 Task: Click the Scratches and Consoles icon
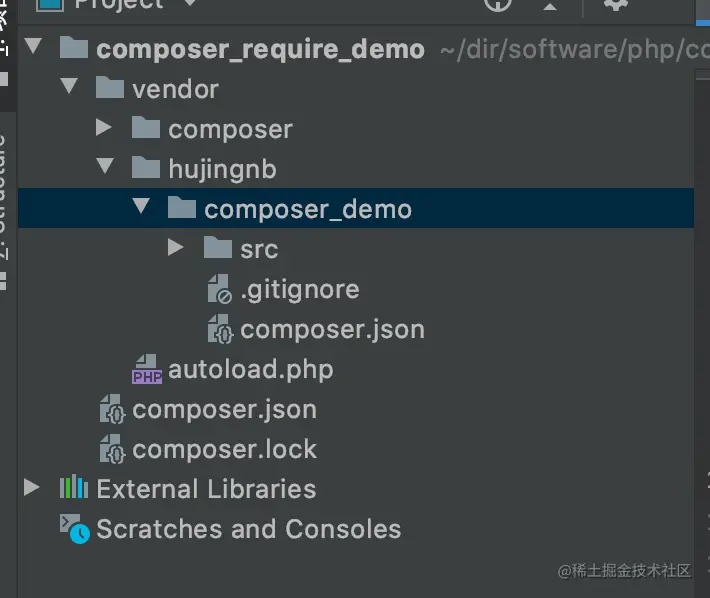point(74,529)
